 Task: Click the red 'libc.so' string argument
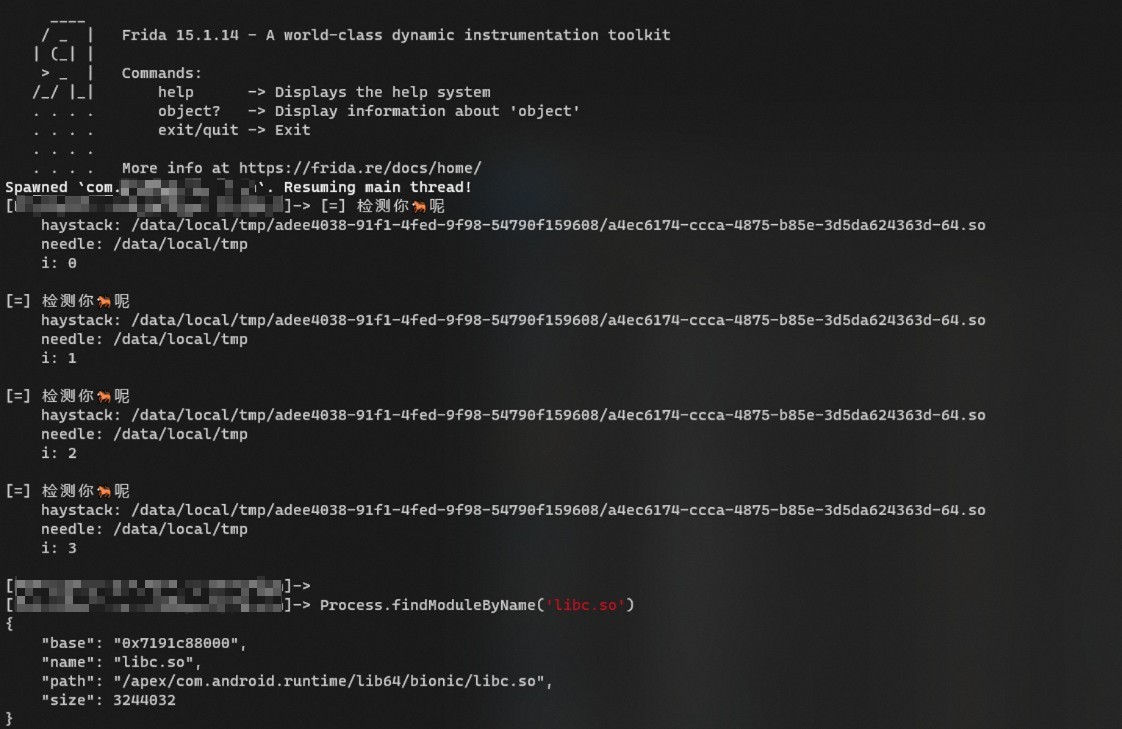[585, 605]
